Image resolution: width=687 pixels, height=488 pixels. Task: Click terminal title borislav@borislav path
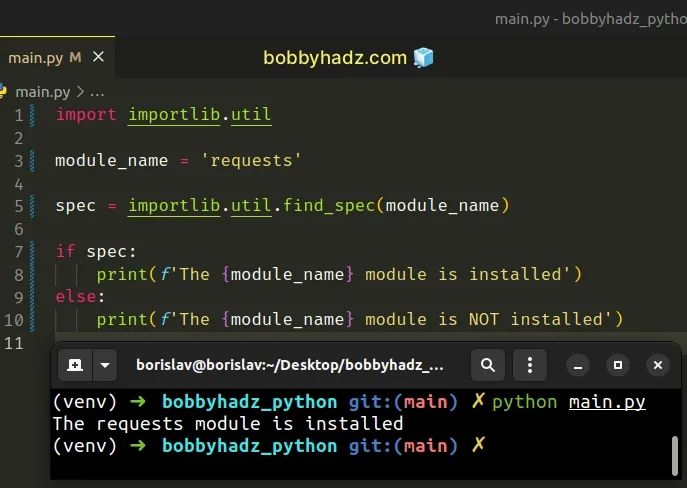[x=290, y=365]
